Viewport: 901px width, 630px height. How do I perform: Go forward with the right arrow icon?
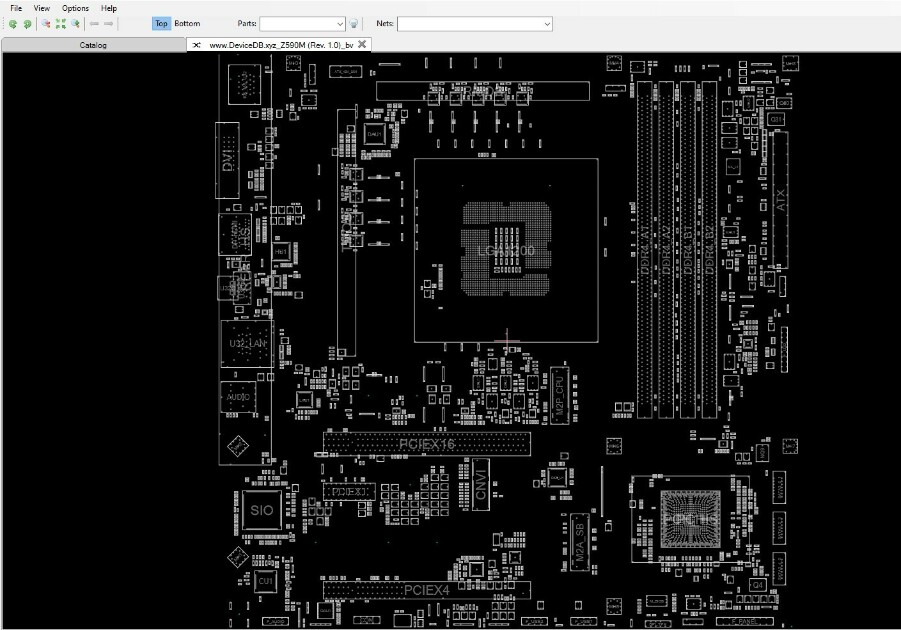pyautogui.click(x=109, y=24)
